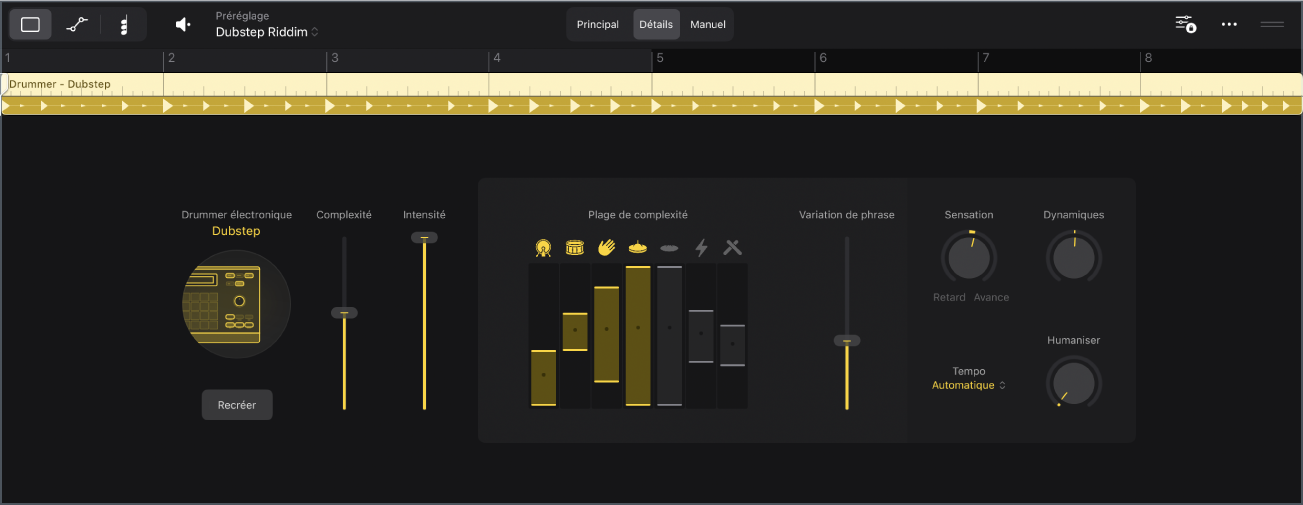Click bar 2 on the ruler
The image size is (1303, 505).
click(x=171, y=58)
